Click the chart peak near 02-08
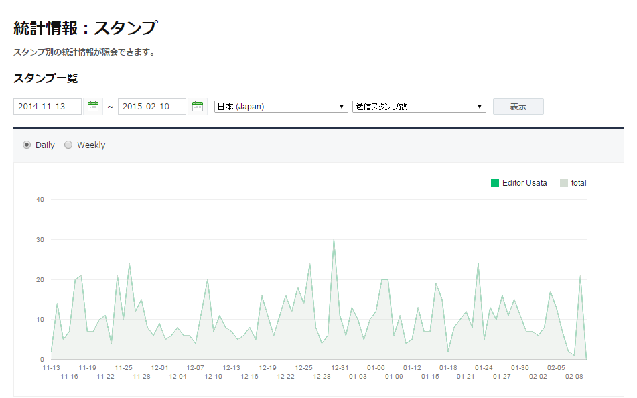Viewport: 637px width, 398px height. tap(580, 276)
